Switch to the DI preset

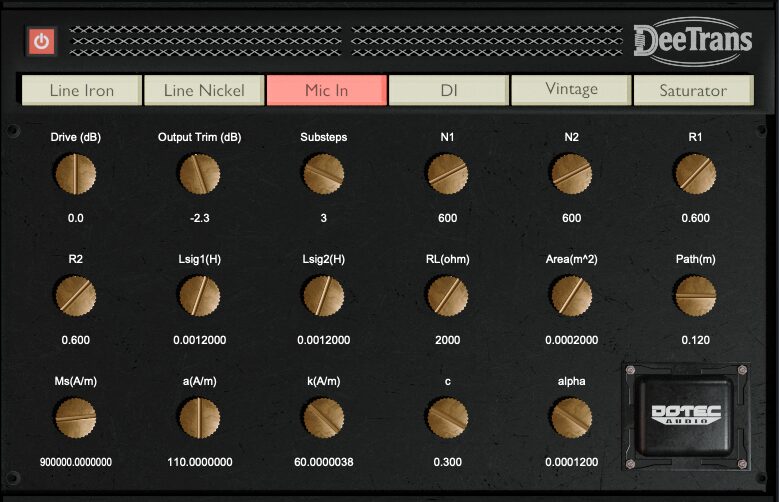click(449, 90)
